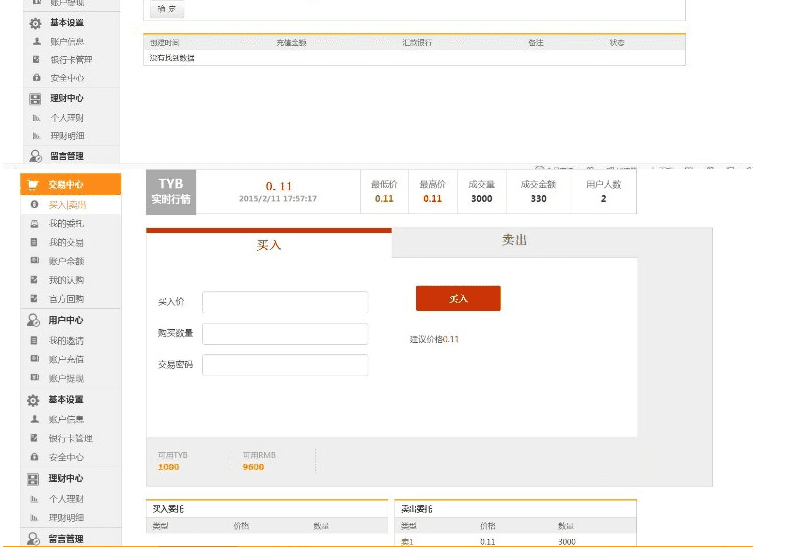Switch to the 卖出 tab
This screenshot has width=791, height=547.
514,242
